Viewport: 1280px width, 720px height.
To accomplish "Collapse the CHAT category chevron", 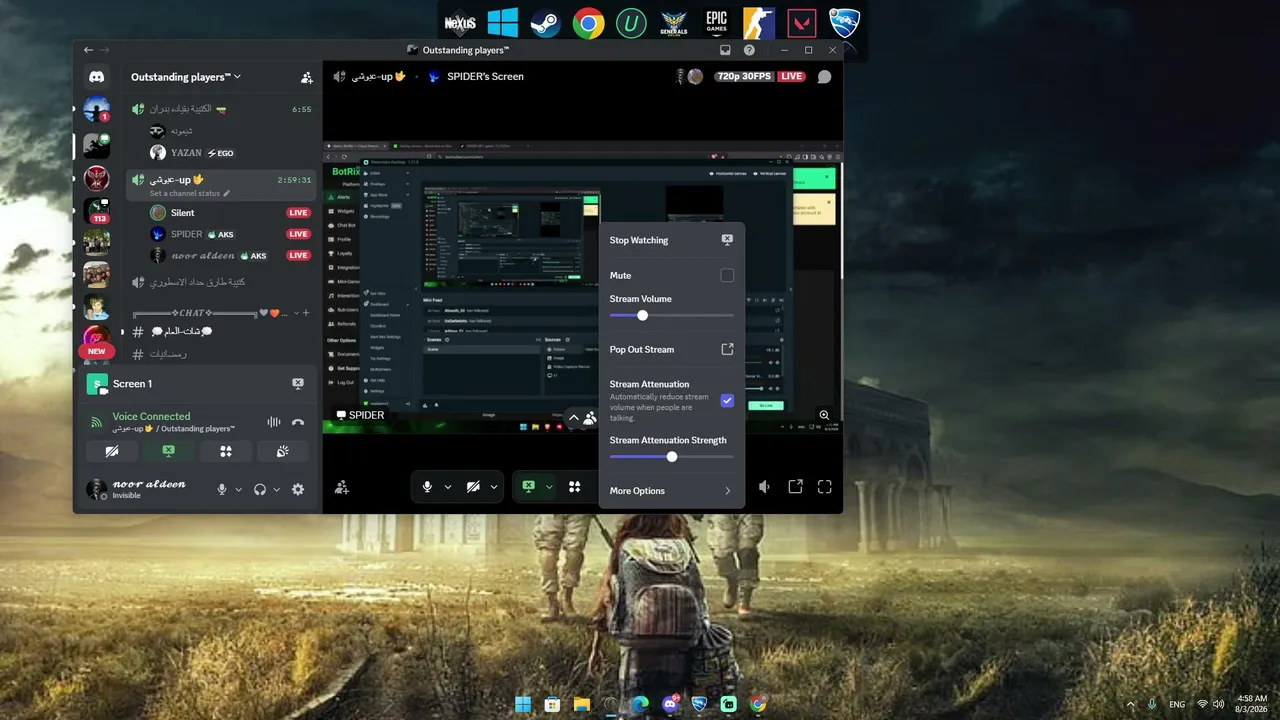I will coord(296,313).
